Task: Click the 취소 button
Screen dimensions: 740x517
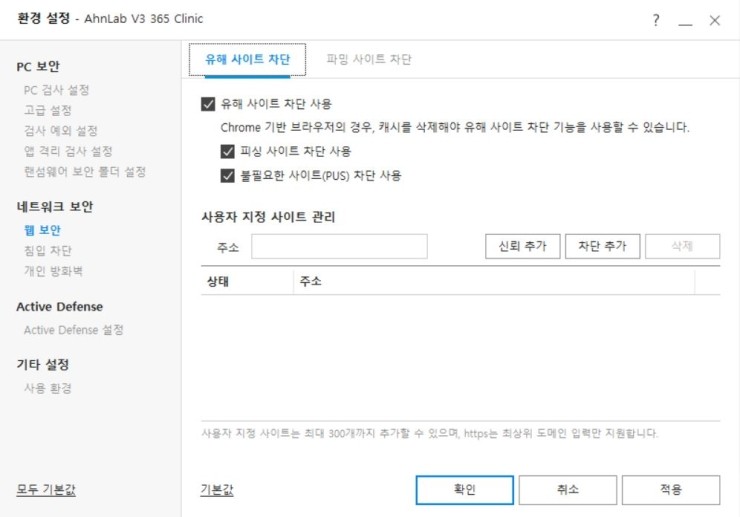Action: (567, 490)
